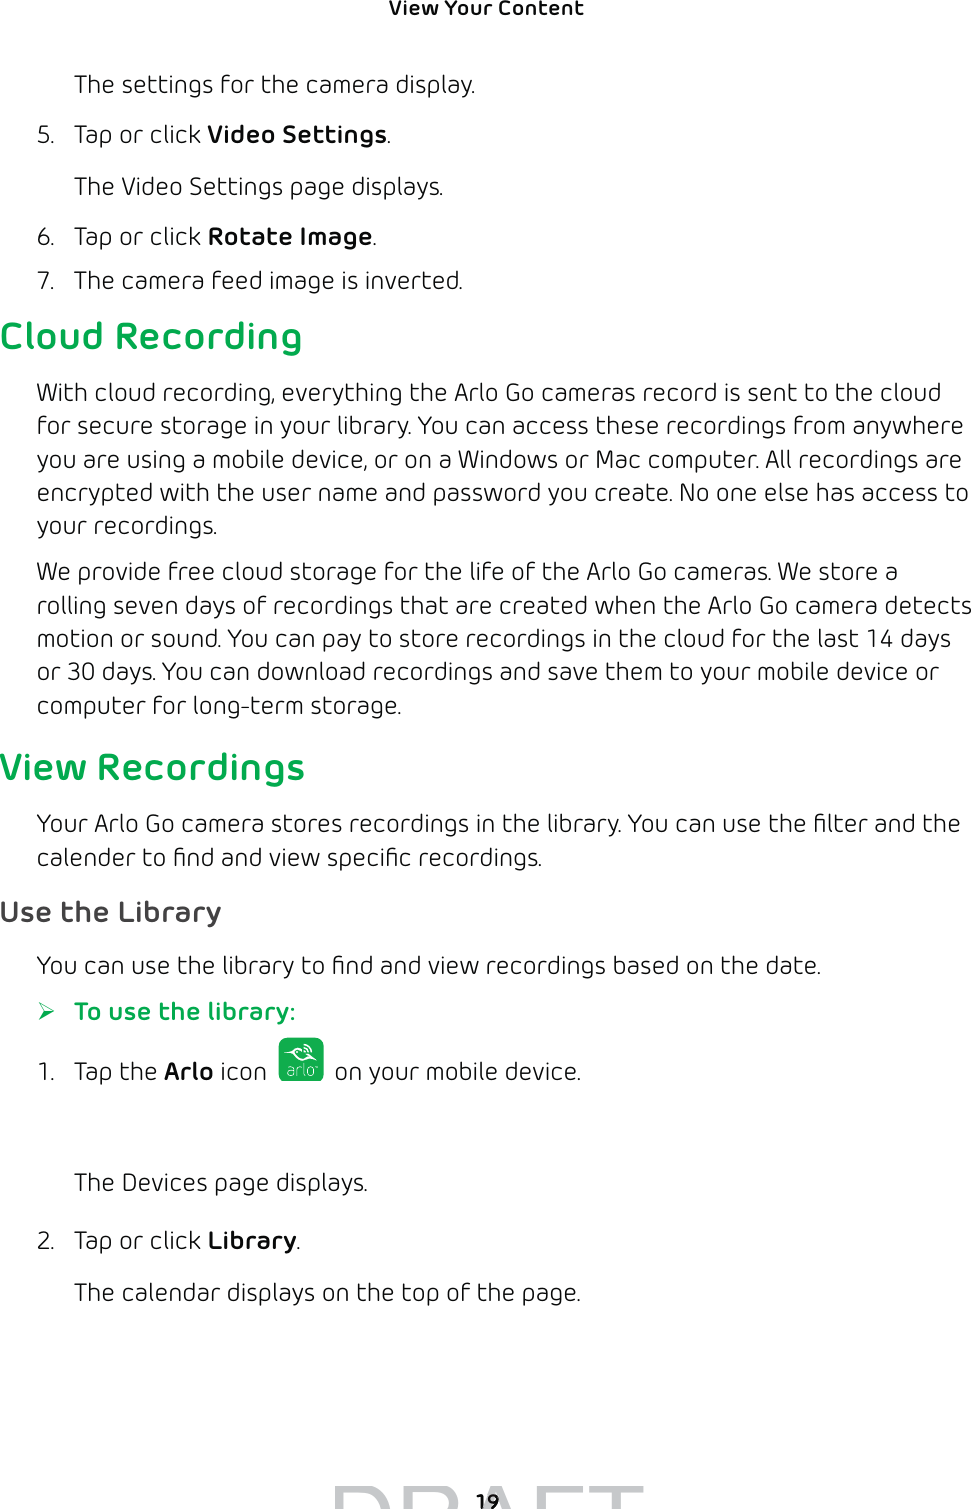This screenshot has width=971, height=1509.
Task: Click 'The Video Settings page displays.' line
Action: [x=258, y=187]
